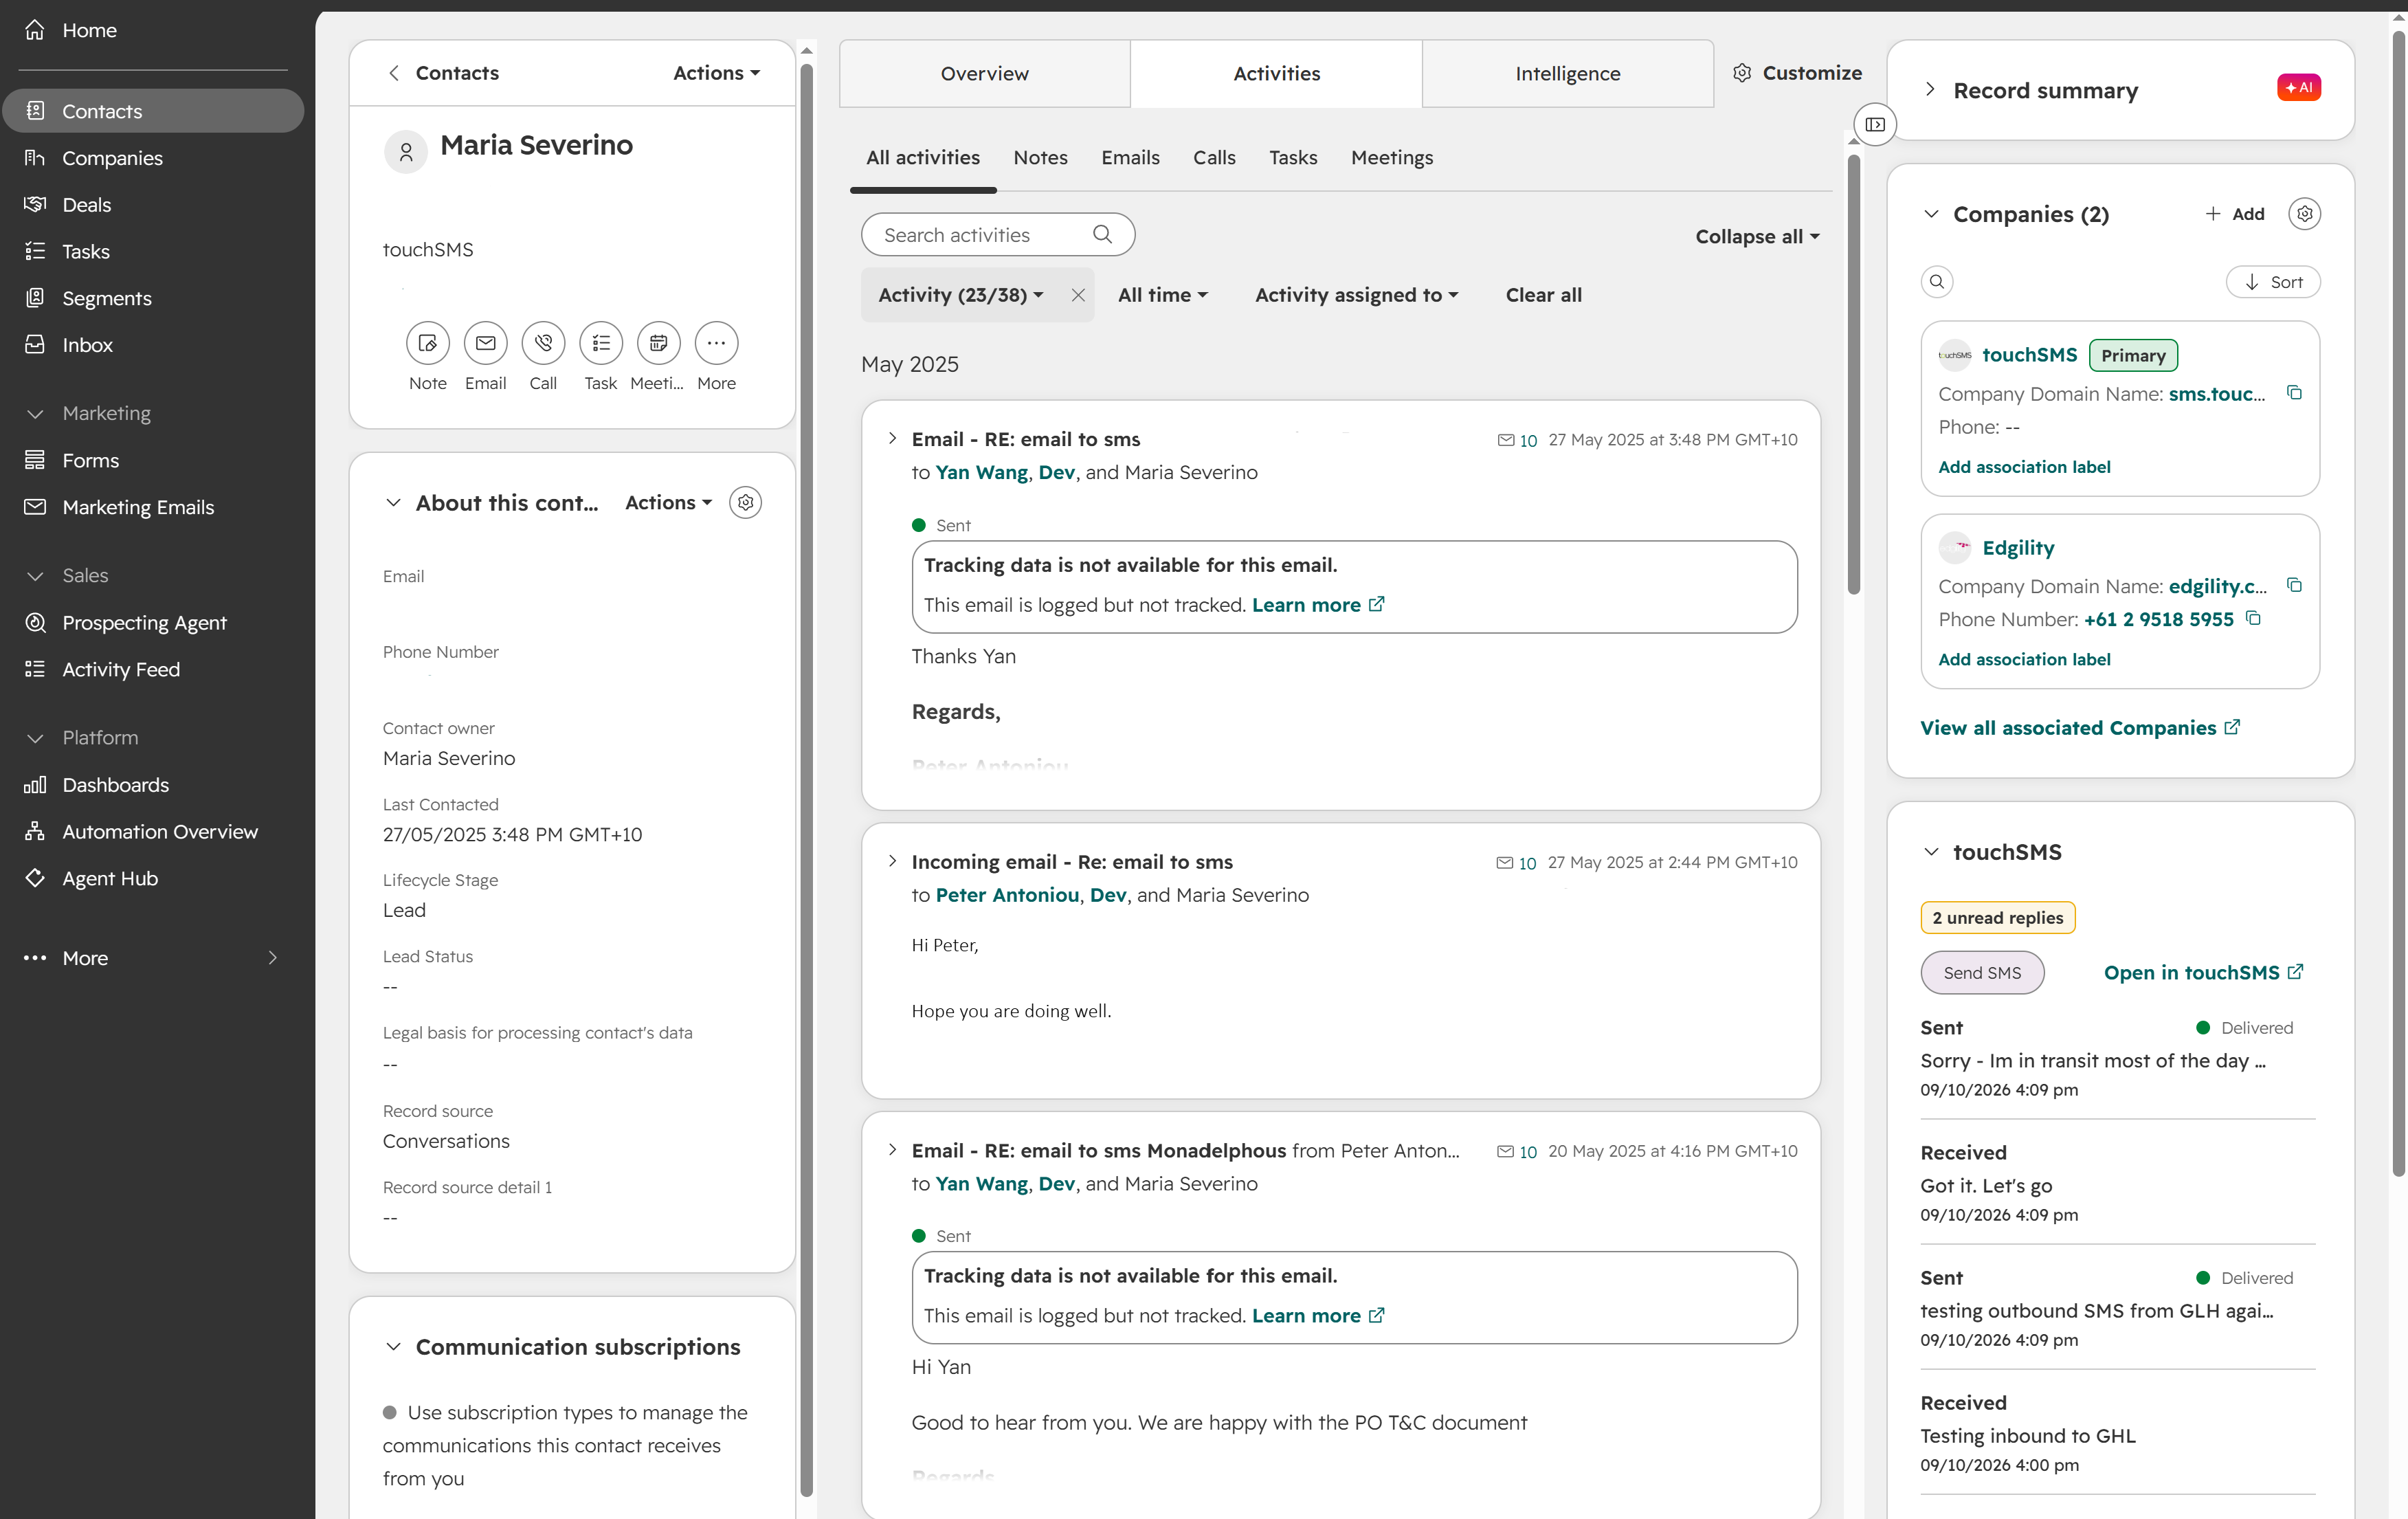Click the Send SMS button
Image resolution: width=2408 pixels, height=1519 pixels.
pyautogui.click(x=1982, y=972)
